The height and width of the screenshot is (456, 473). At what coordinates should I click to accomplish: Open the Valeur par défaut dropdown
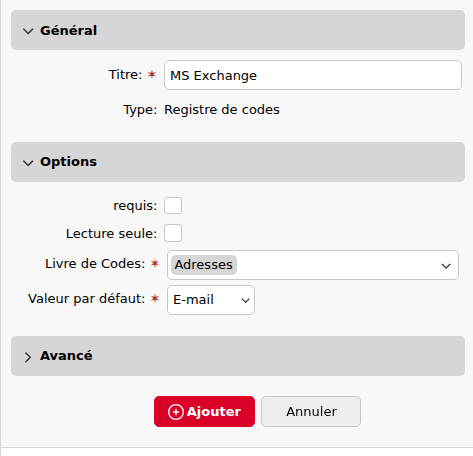pos(211,300)
